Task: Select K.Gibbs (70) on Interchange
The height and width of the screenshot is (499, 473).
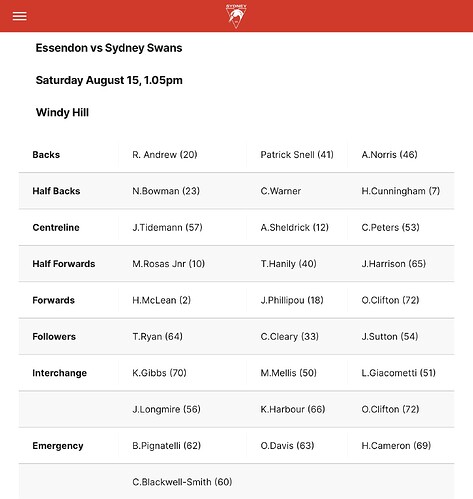Action: [159, 373]
